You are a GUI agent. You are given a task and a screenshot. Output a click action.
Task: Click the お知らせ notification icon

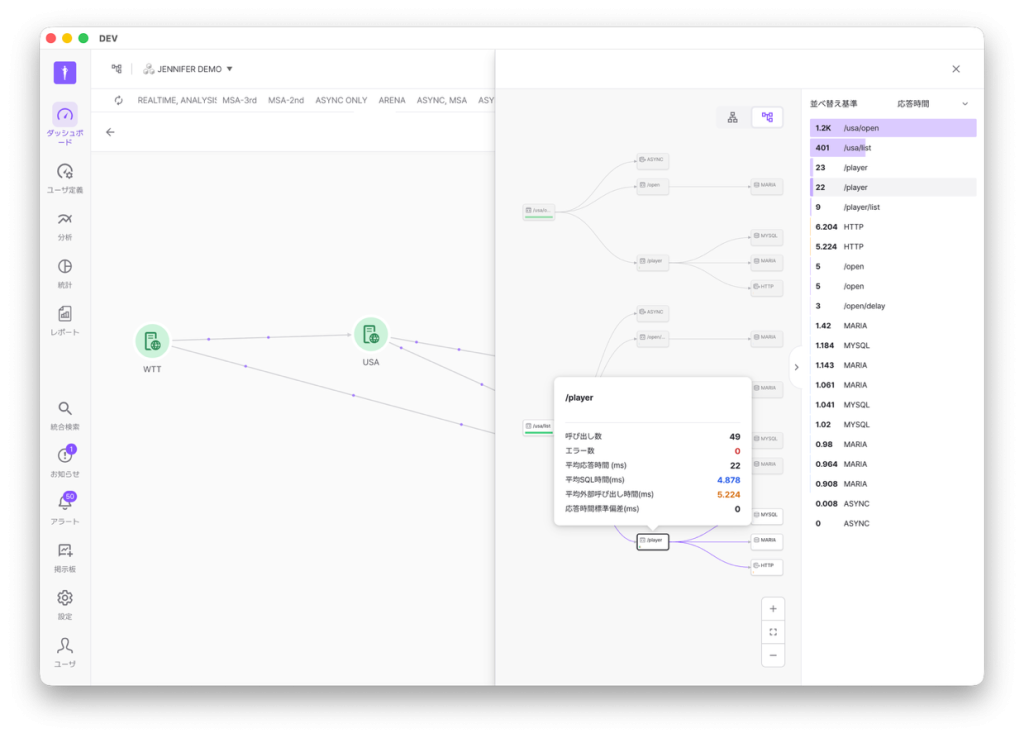point(64,456)
